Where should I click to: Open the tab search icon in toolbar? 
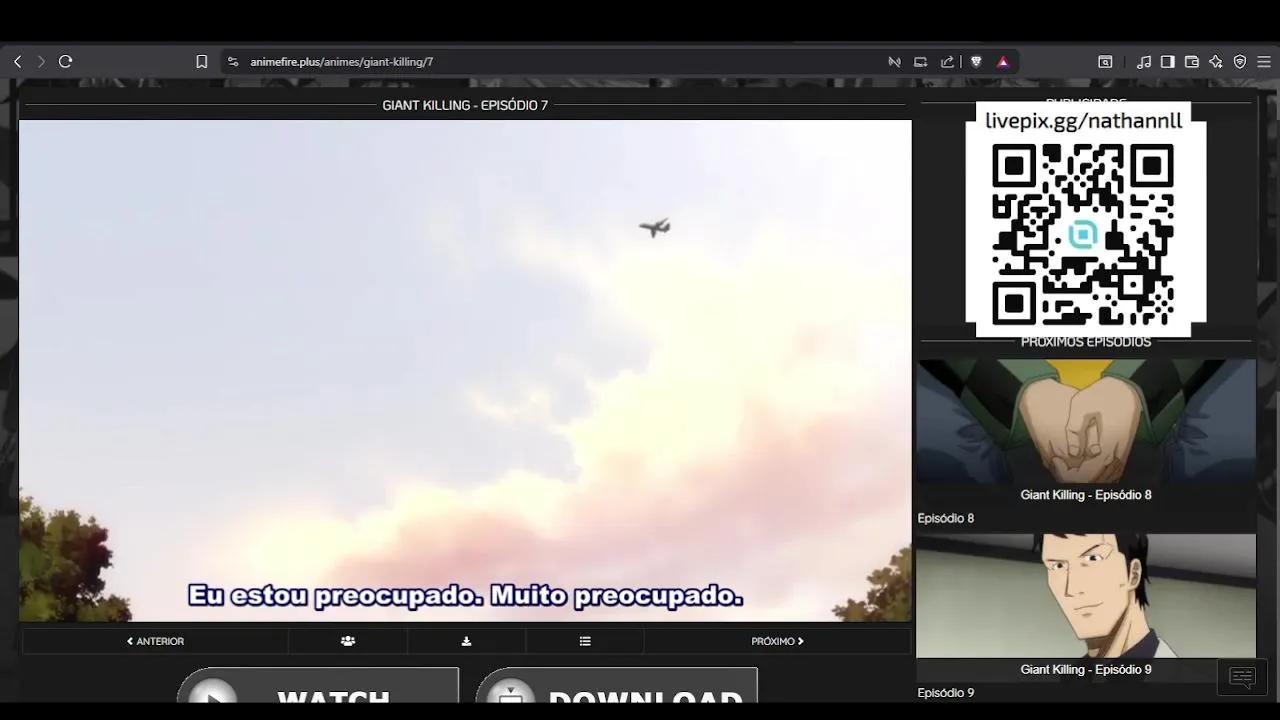(x=1105, y=62)
